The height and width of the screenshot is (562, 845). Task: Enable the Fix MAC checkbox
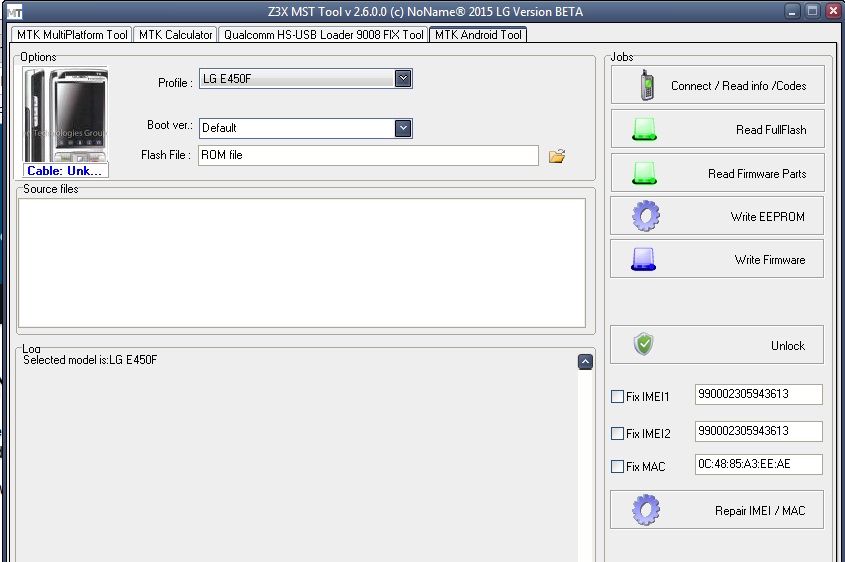pos(618,467)
